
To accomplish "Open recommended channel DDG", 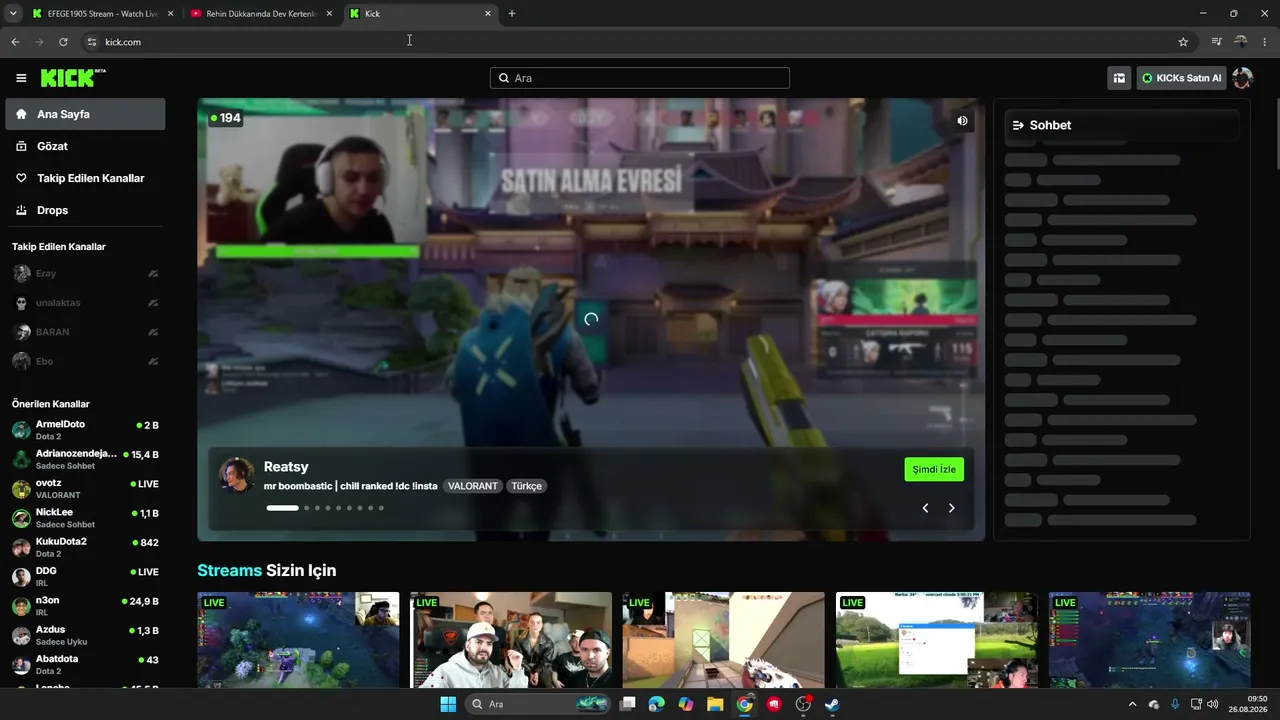I will click(85, 576).
